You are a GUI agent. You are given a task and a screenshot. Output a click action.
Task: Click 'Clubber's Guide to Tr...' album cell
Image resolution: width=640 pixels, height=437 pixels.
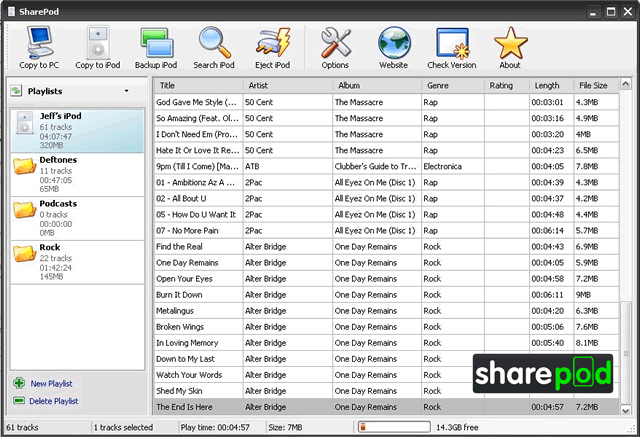[x=376, y=166]
